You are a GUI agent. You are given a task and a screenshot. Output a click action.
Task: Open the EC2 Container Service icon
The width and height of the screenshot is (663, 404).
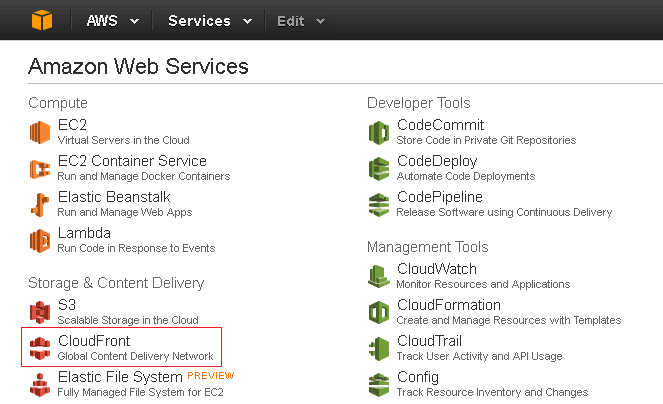click(40, 168)
